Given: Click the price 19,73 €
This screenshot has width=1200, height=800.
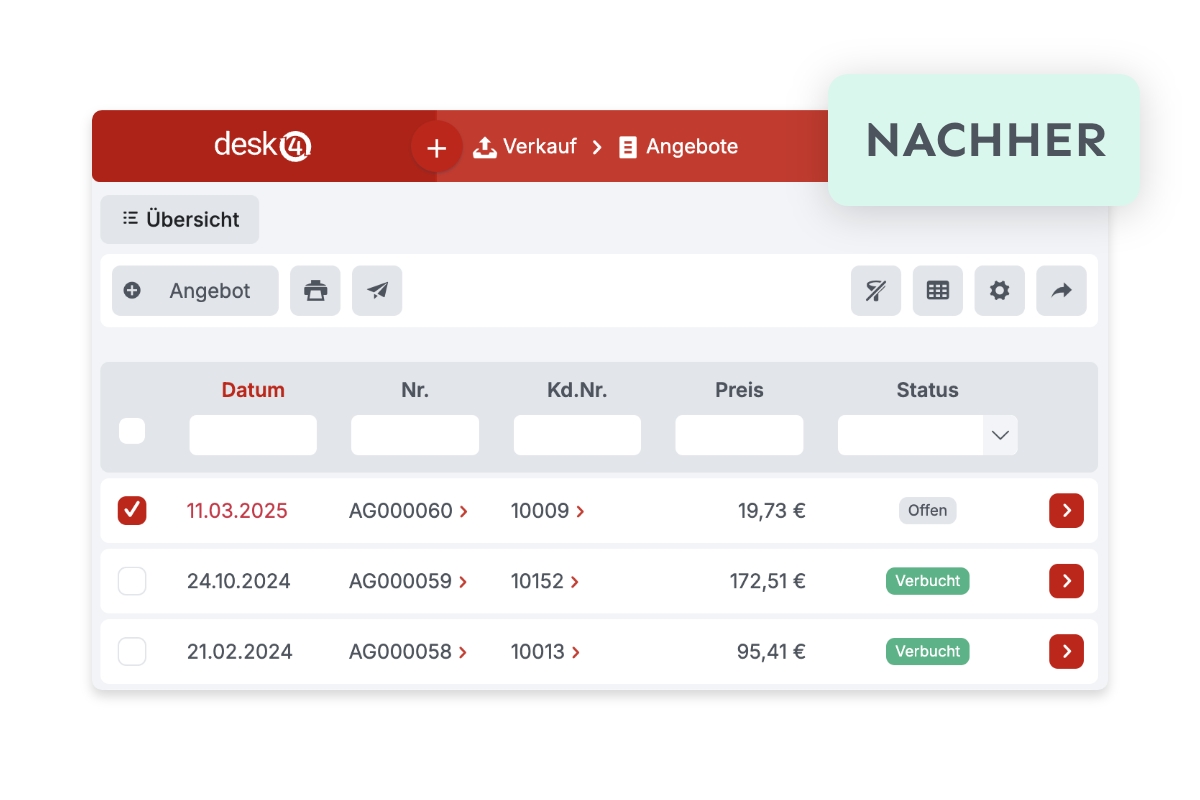Looking at the screenshot, I should (x=772, y=511).
